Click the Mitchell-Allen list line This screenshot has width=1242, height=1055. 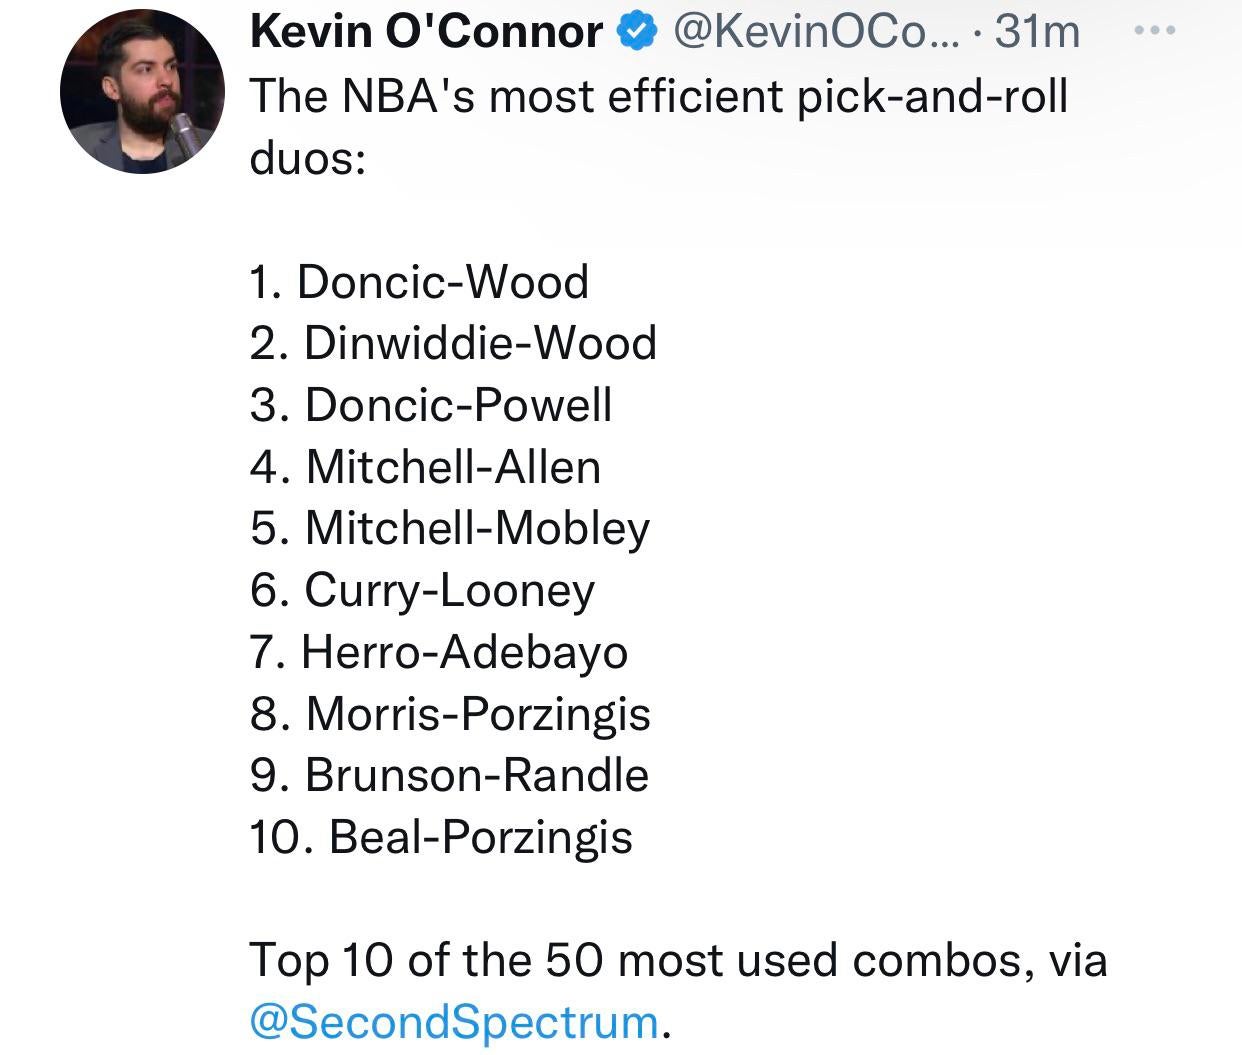point(426,466)
